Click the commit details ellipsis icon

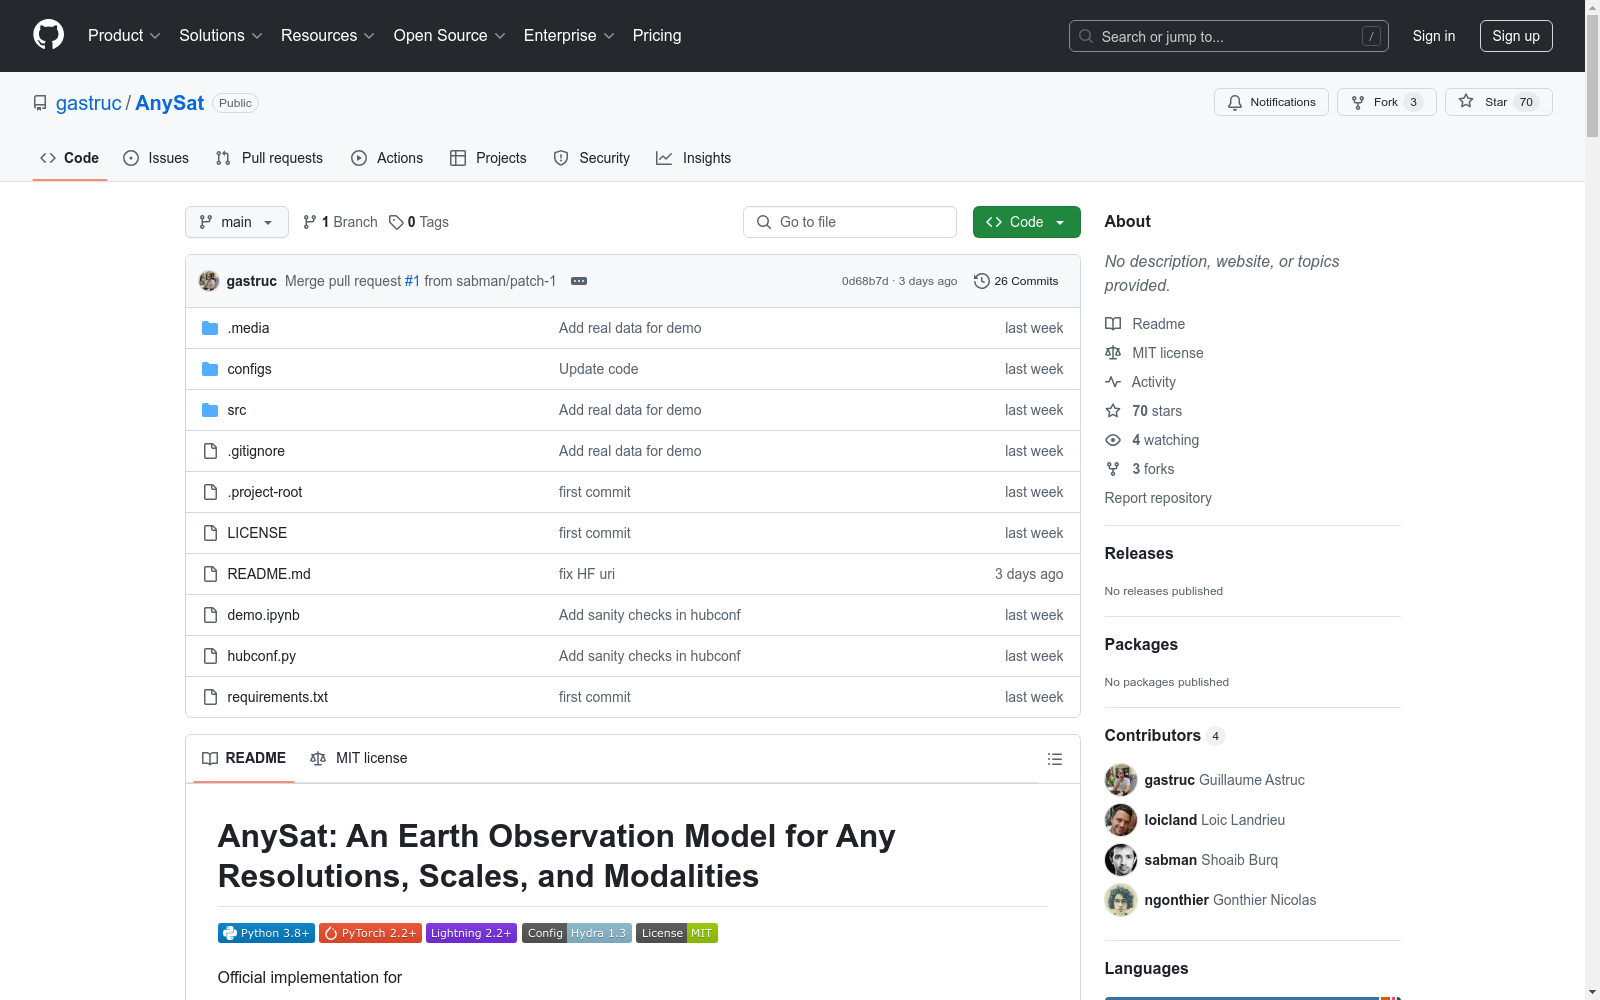tap(579, 281)
